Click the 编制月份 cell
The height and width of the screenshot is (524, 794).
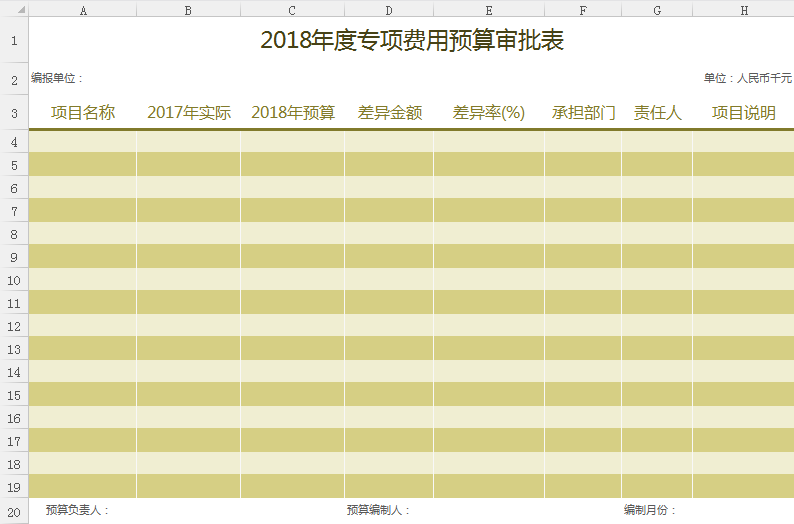tap(650, 511)
